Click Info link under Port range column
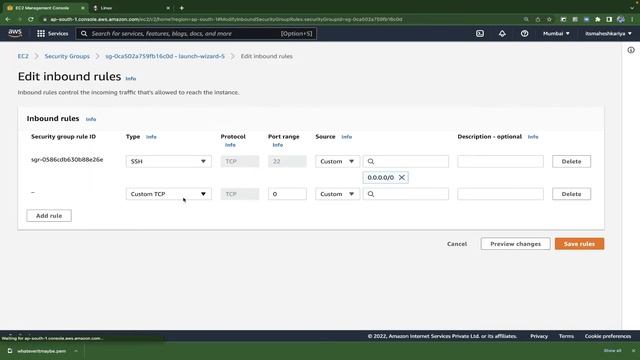 point(278,145)
